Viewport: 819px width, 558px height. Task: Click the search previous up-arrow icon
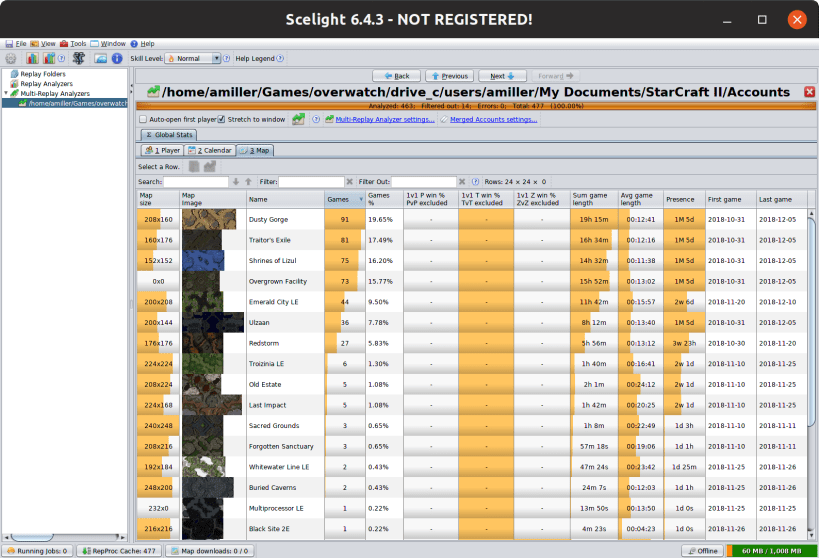pos(249,182)
